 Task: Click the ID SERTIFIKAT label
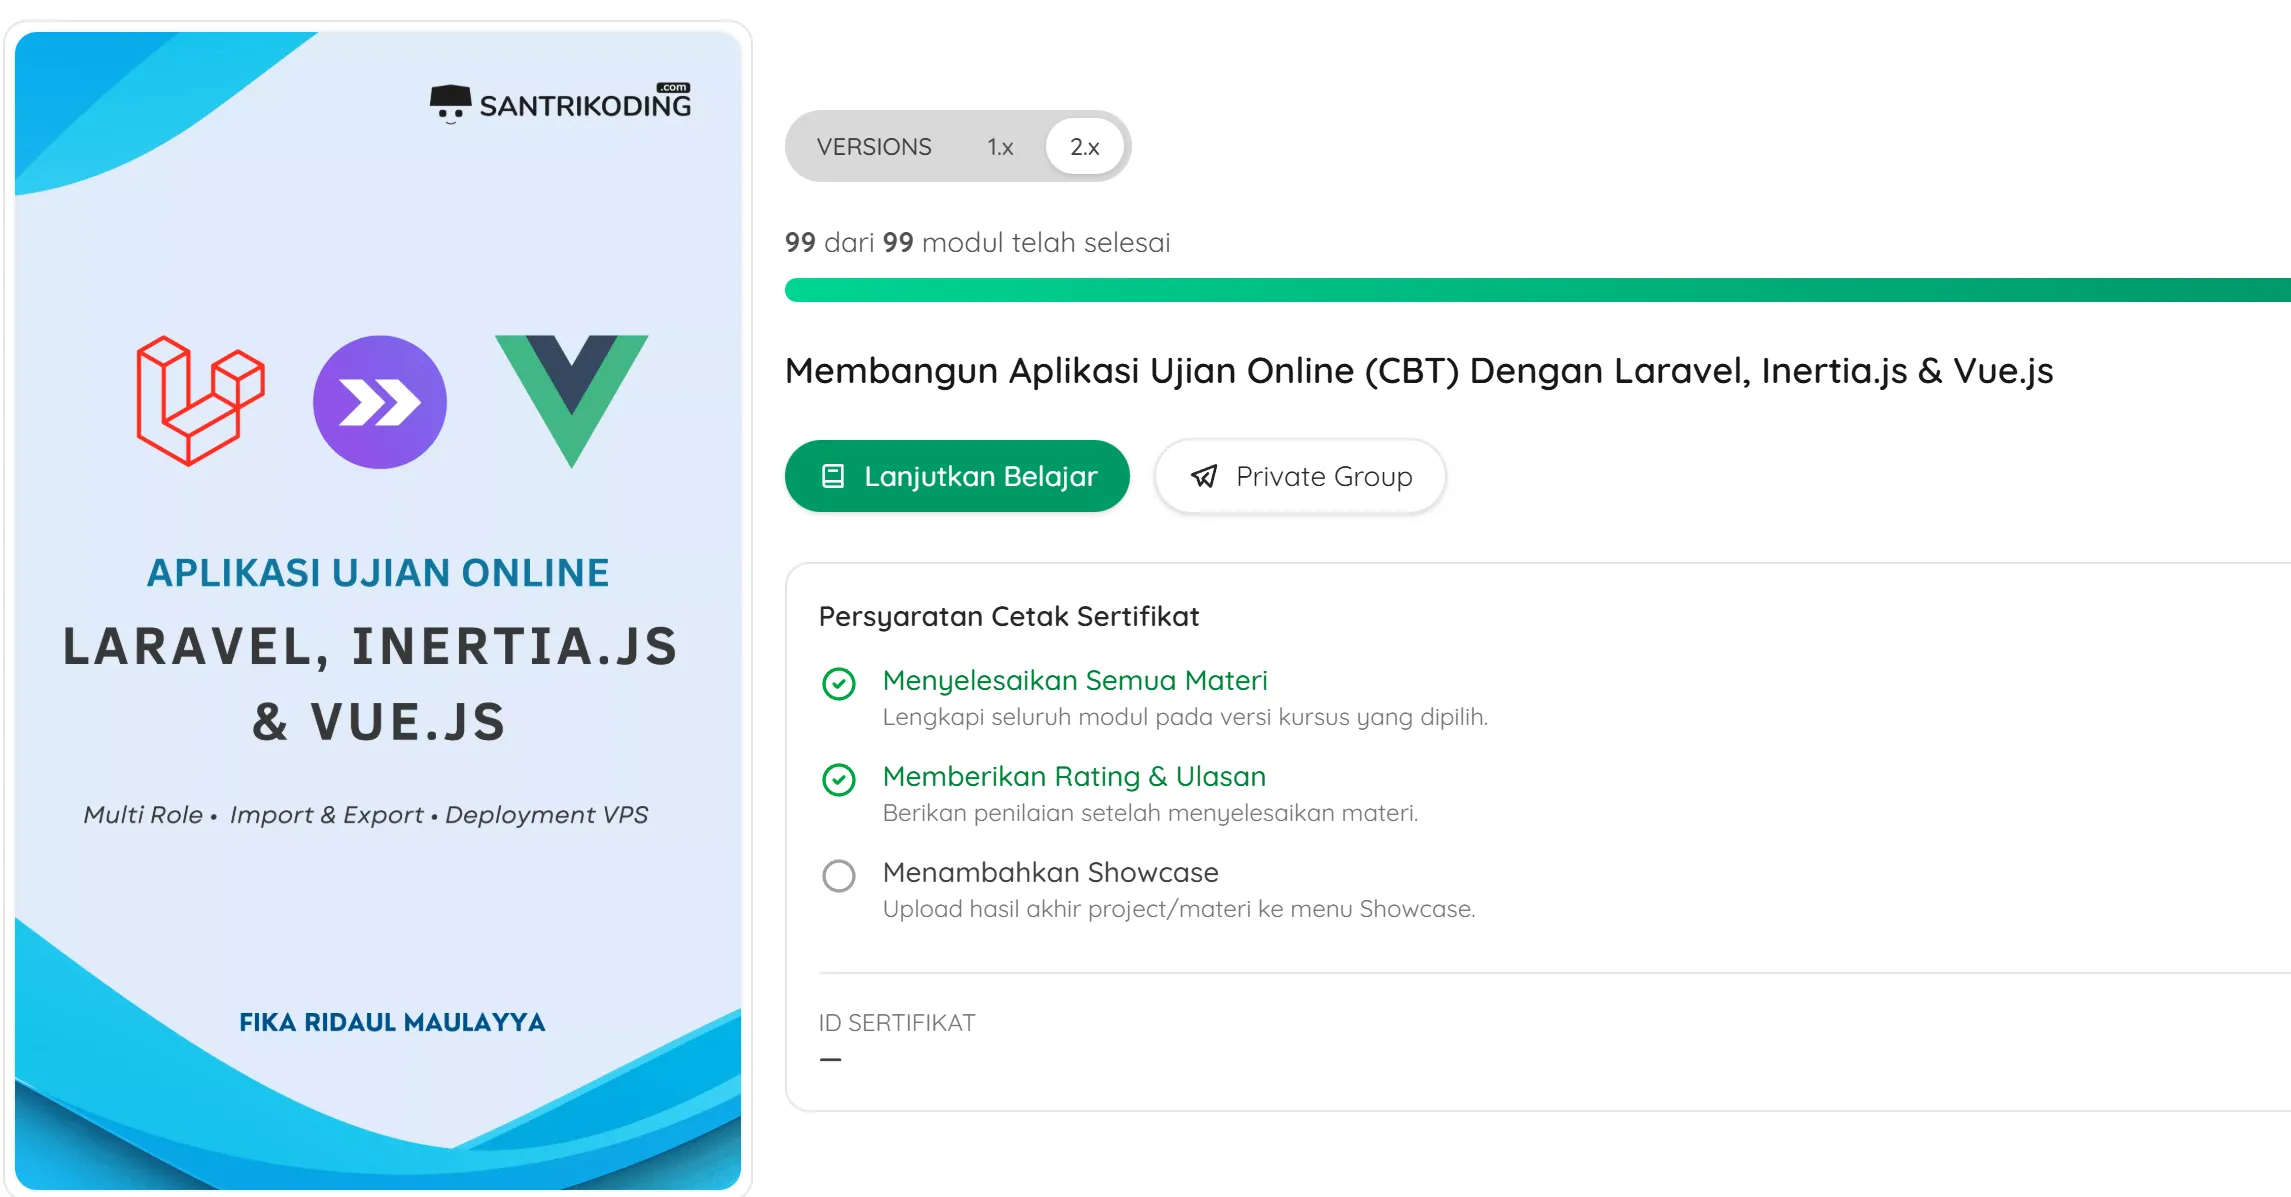897,1023
